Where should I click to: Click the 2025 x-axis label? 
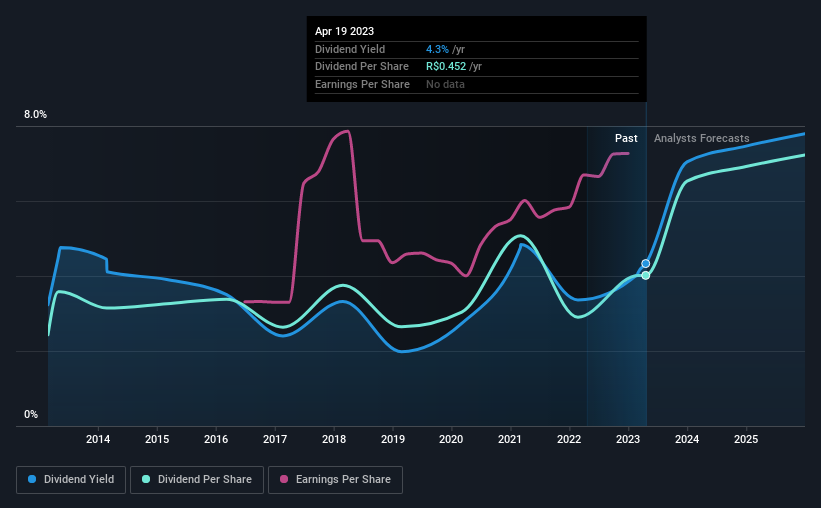746,439
